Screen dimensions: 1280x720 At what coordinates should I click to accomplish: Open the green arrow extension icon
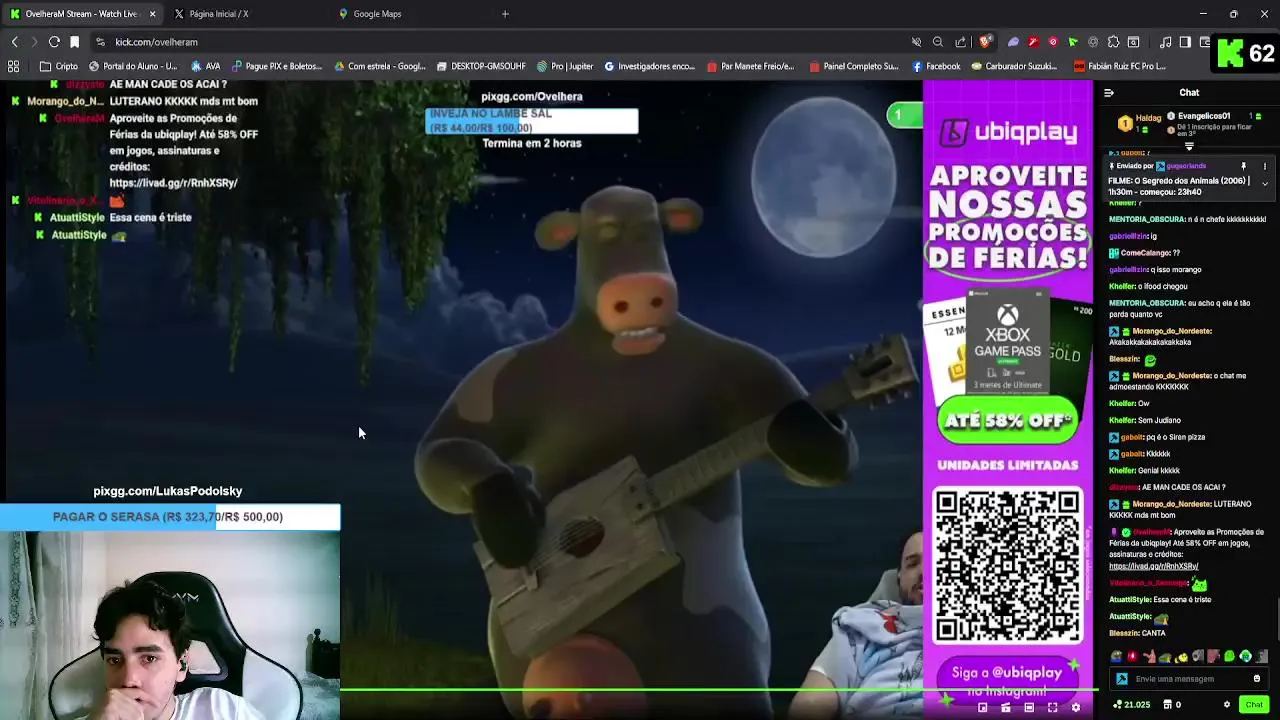[1073, 42]
